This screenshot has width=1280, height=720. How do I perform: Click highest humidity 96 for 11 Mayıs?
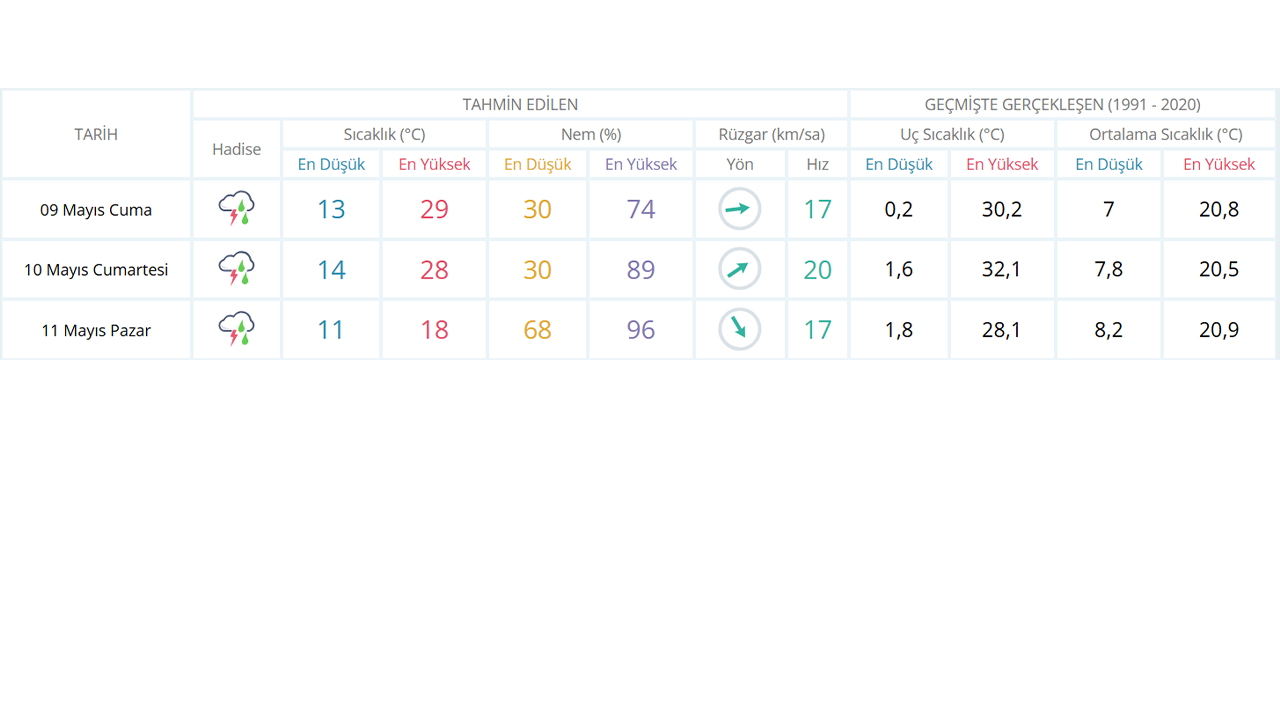[x=641, y=329]
